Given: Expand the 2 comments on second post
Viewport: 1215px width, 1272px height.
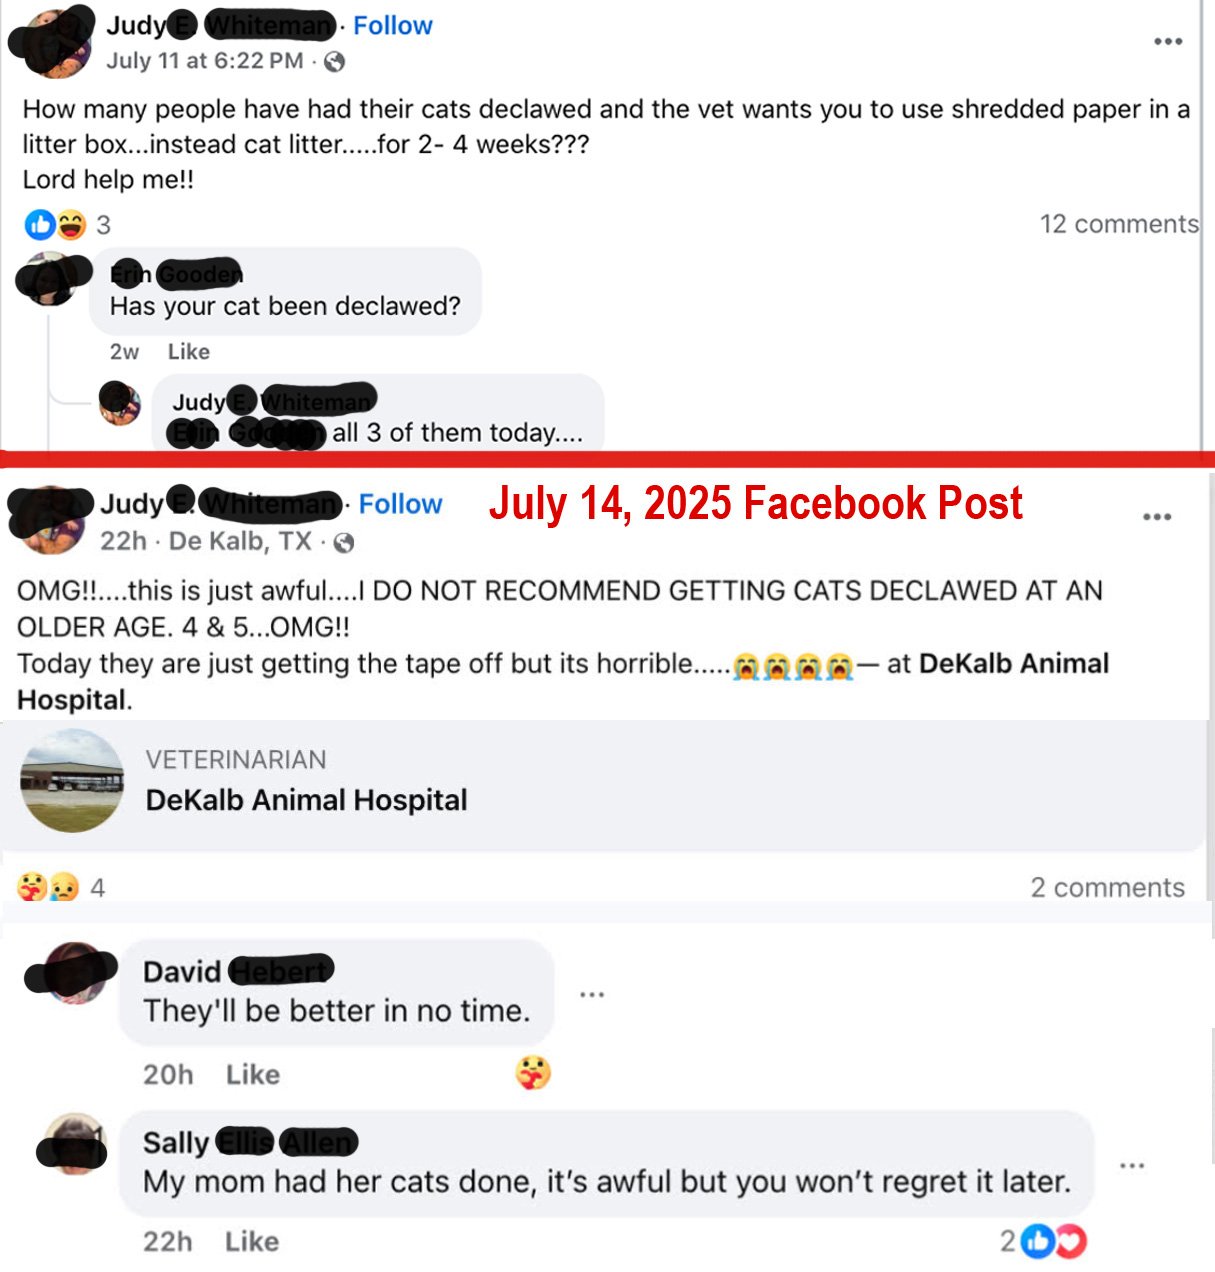Looking at the screenshot, I should 1107,888.
